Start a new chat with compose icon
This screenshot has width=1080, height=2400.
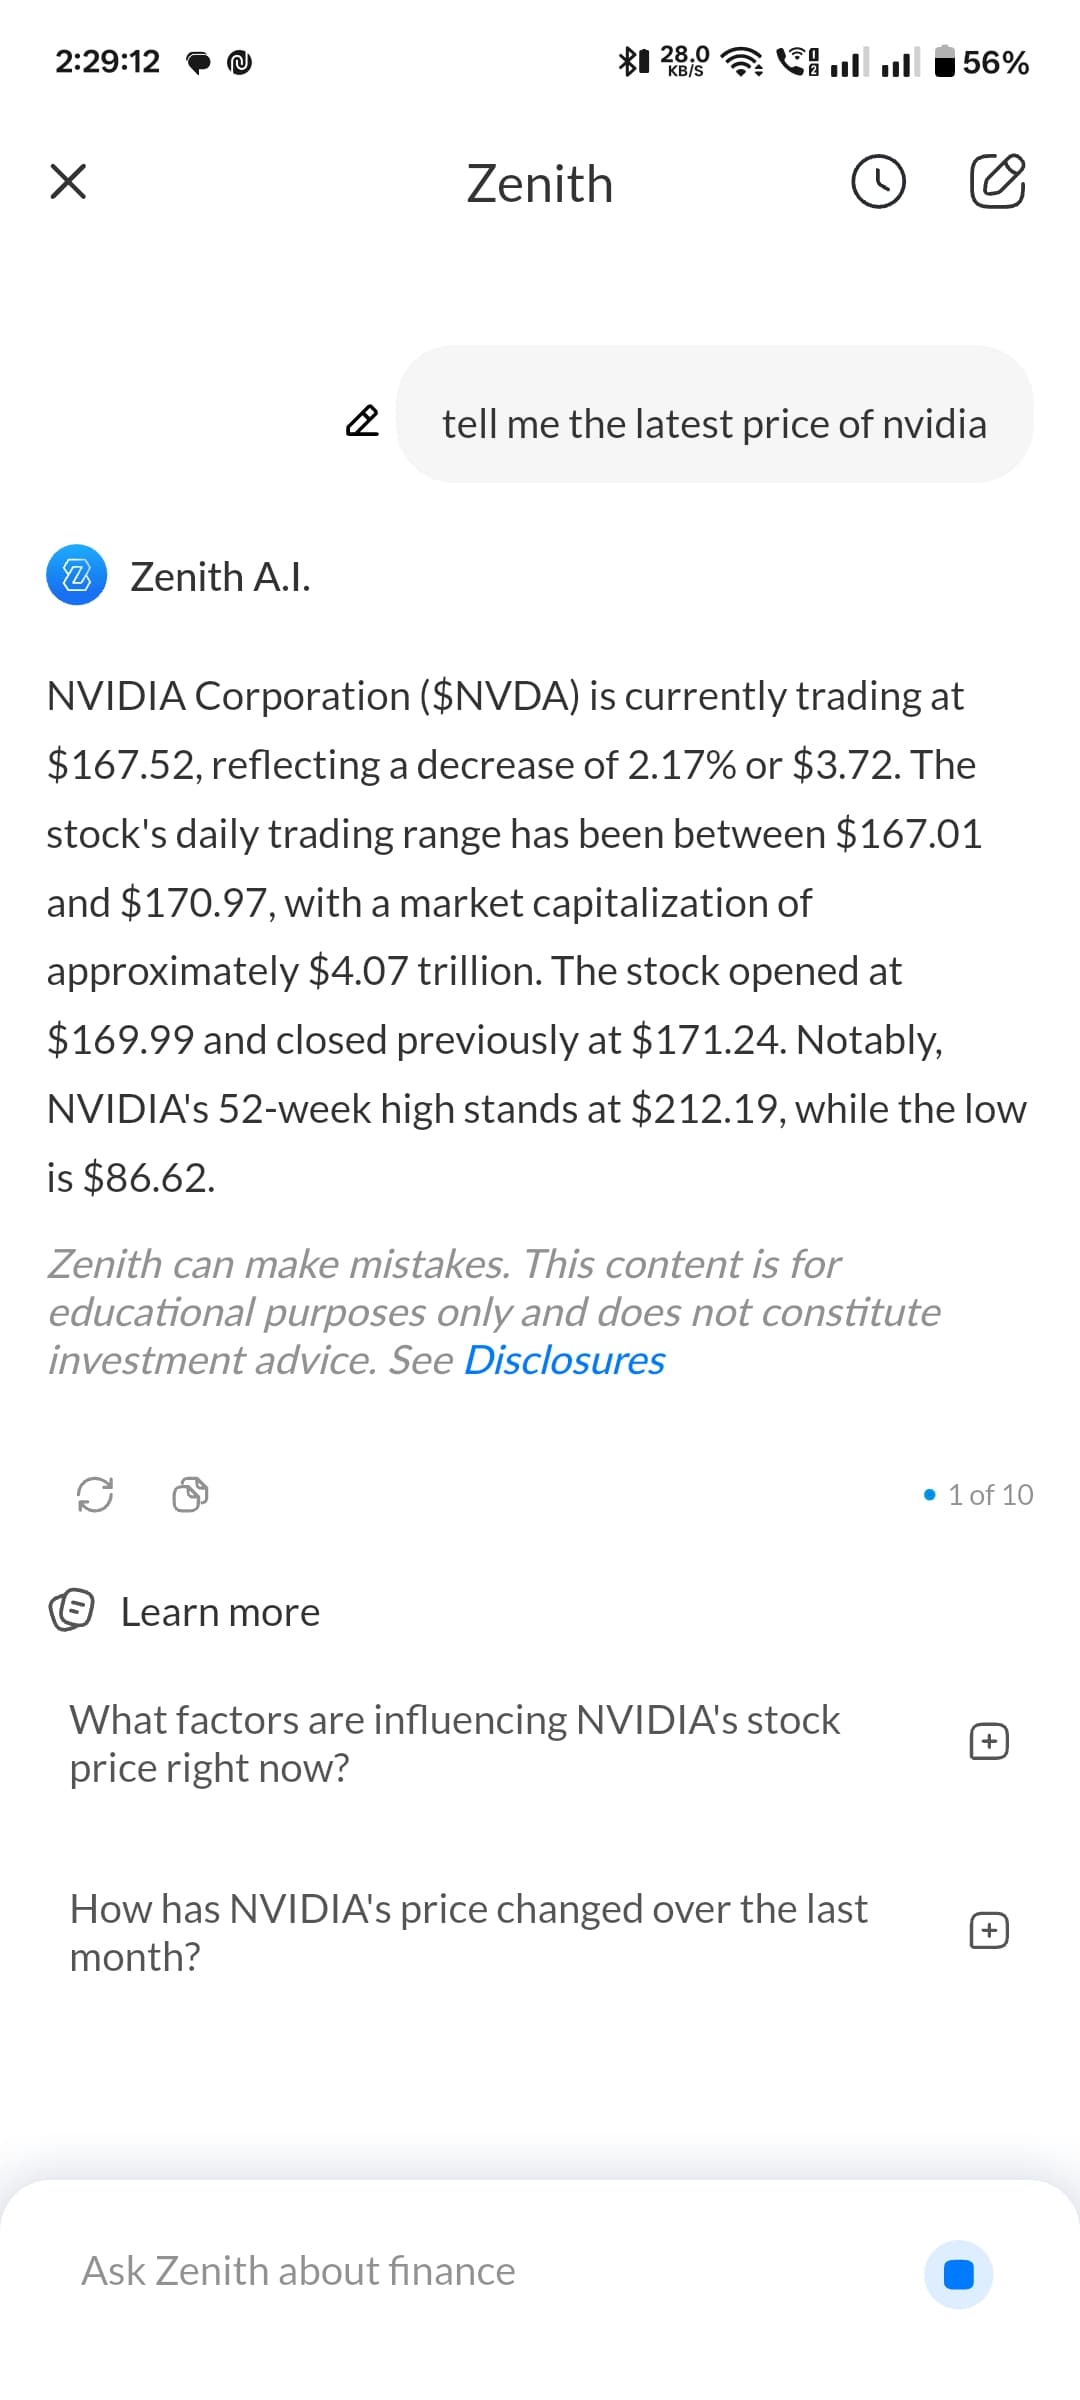pos(997,182)
